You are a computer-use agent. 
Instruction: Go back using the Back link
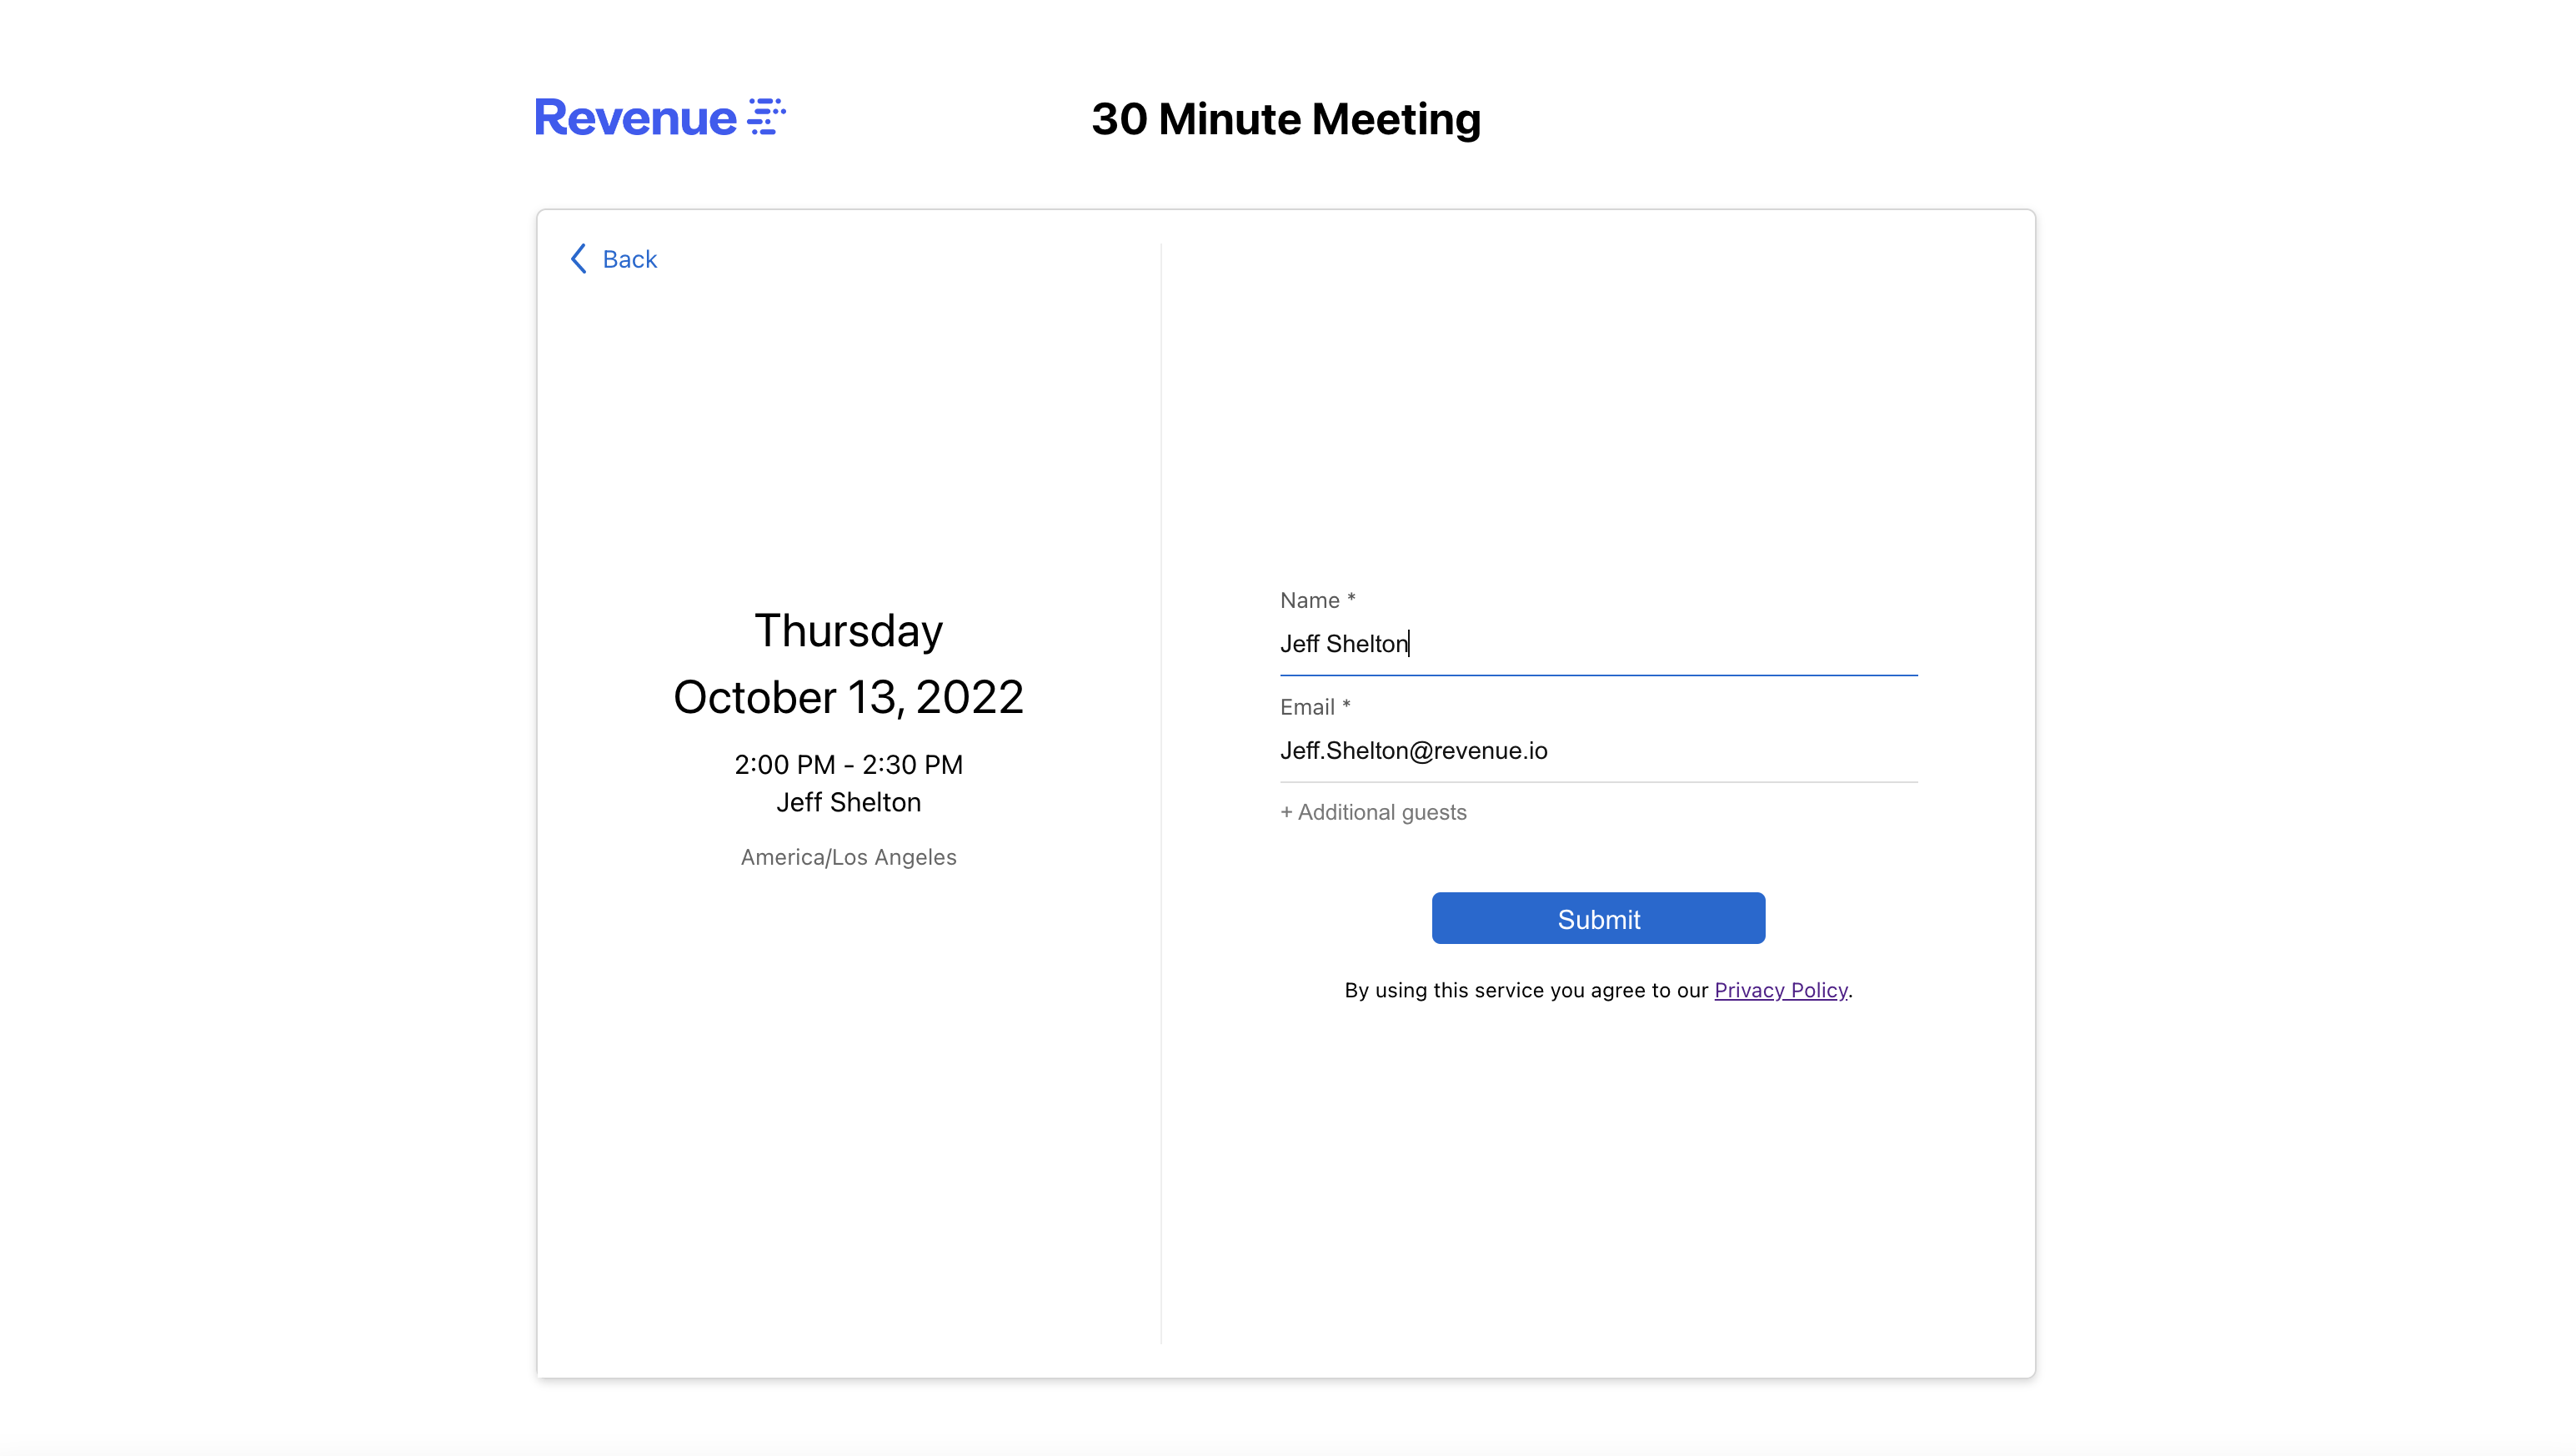coord(629,259)
